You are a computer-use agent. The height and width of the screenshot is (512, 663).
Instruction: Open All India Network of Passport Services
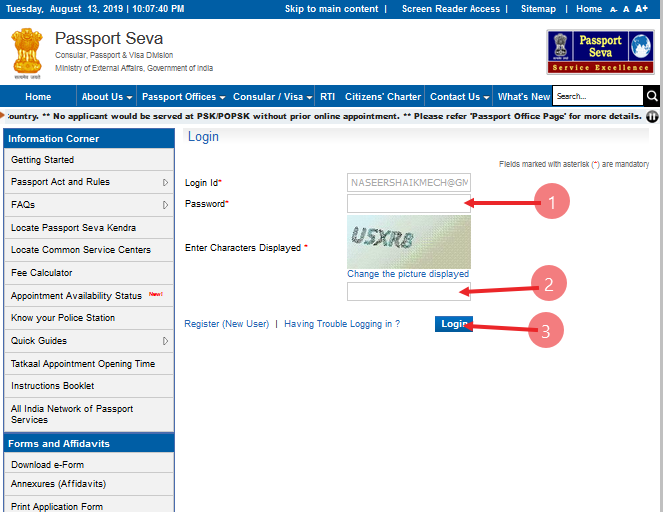click(89, 414)
